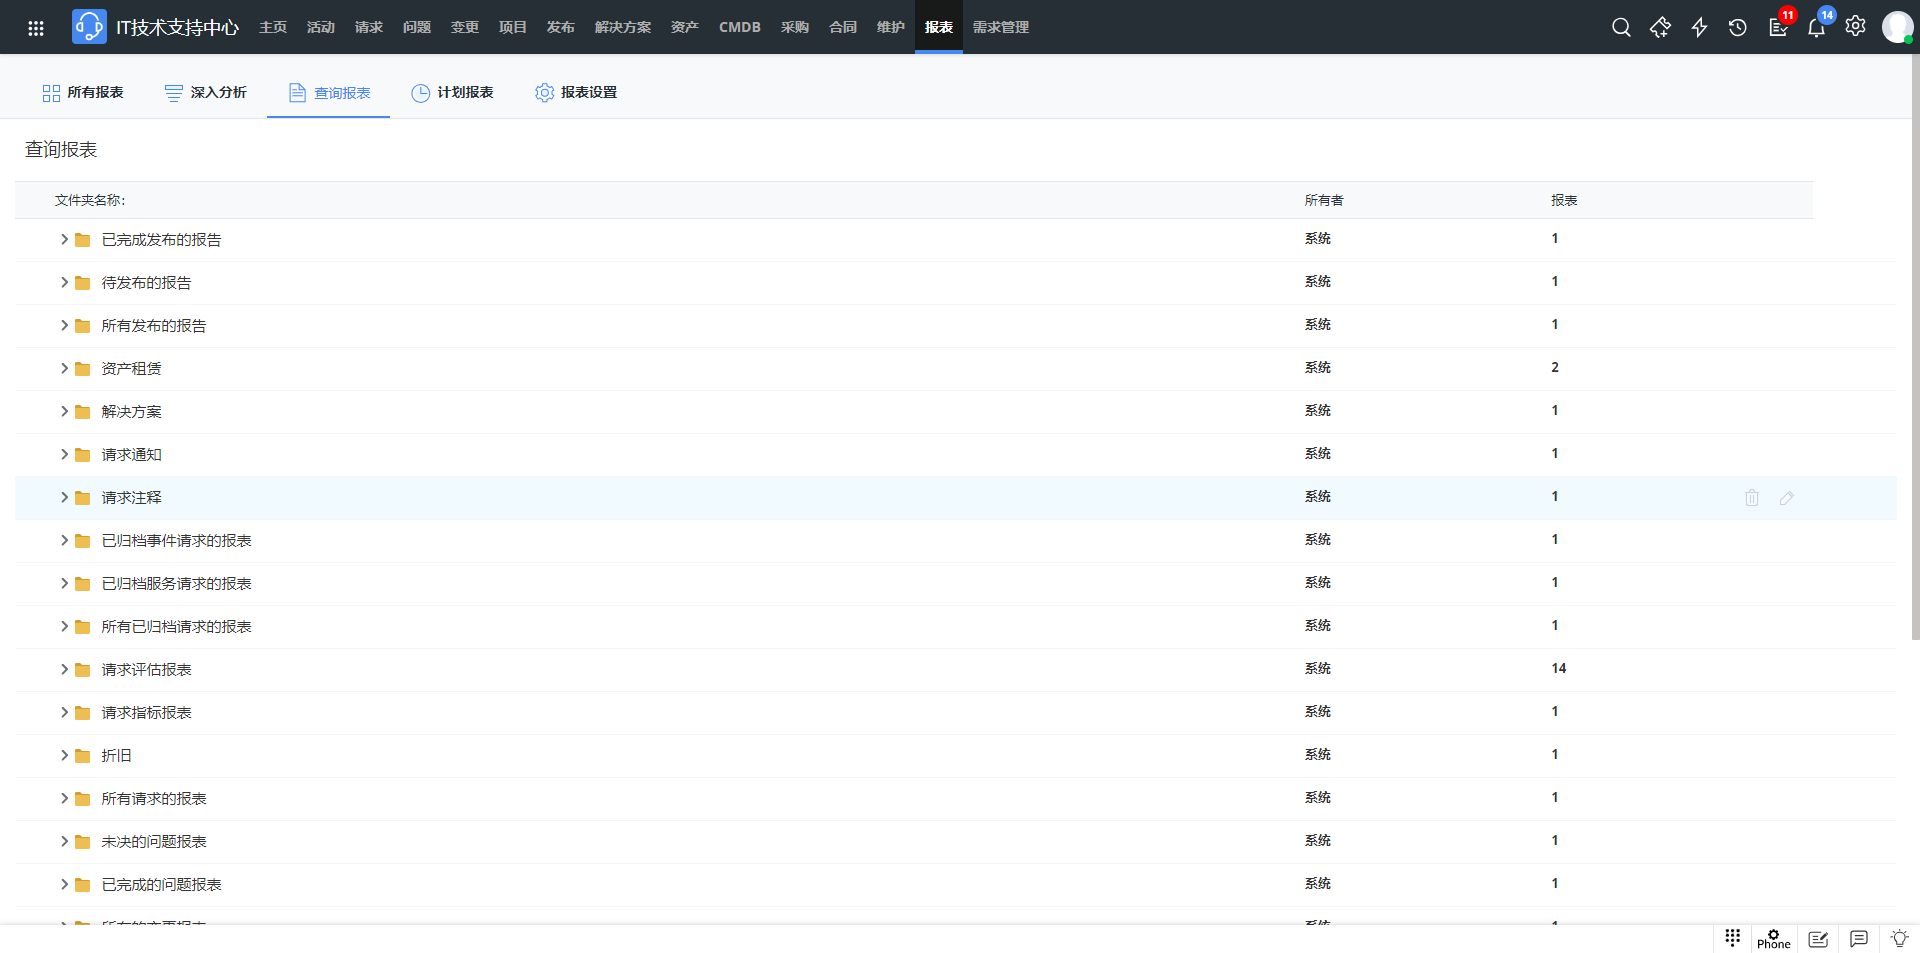Expand the 待发布的报告 folder chevron

(64, 282)
